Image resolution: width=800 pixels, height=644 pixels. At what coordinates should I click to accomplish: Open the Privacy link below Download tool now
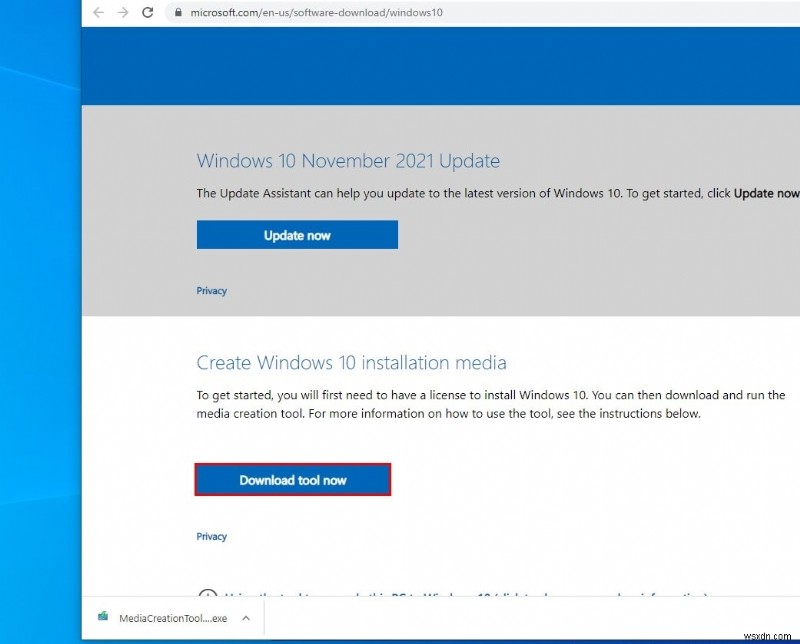click(211, 536)
